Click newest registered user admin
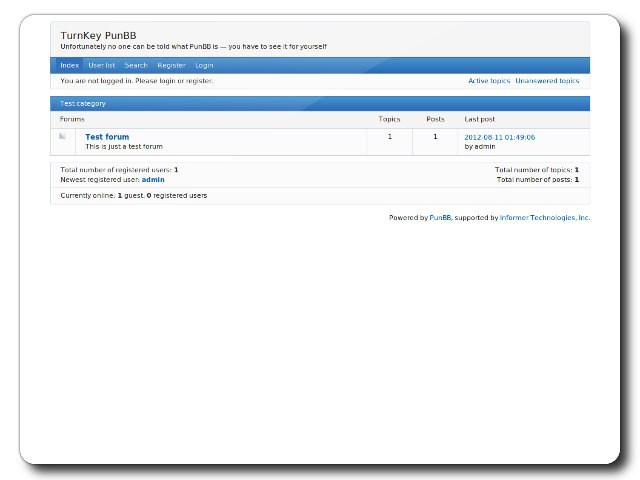This screenshot has width=640, height=480. point(153,179)
